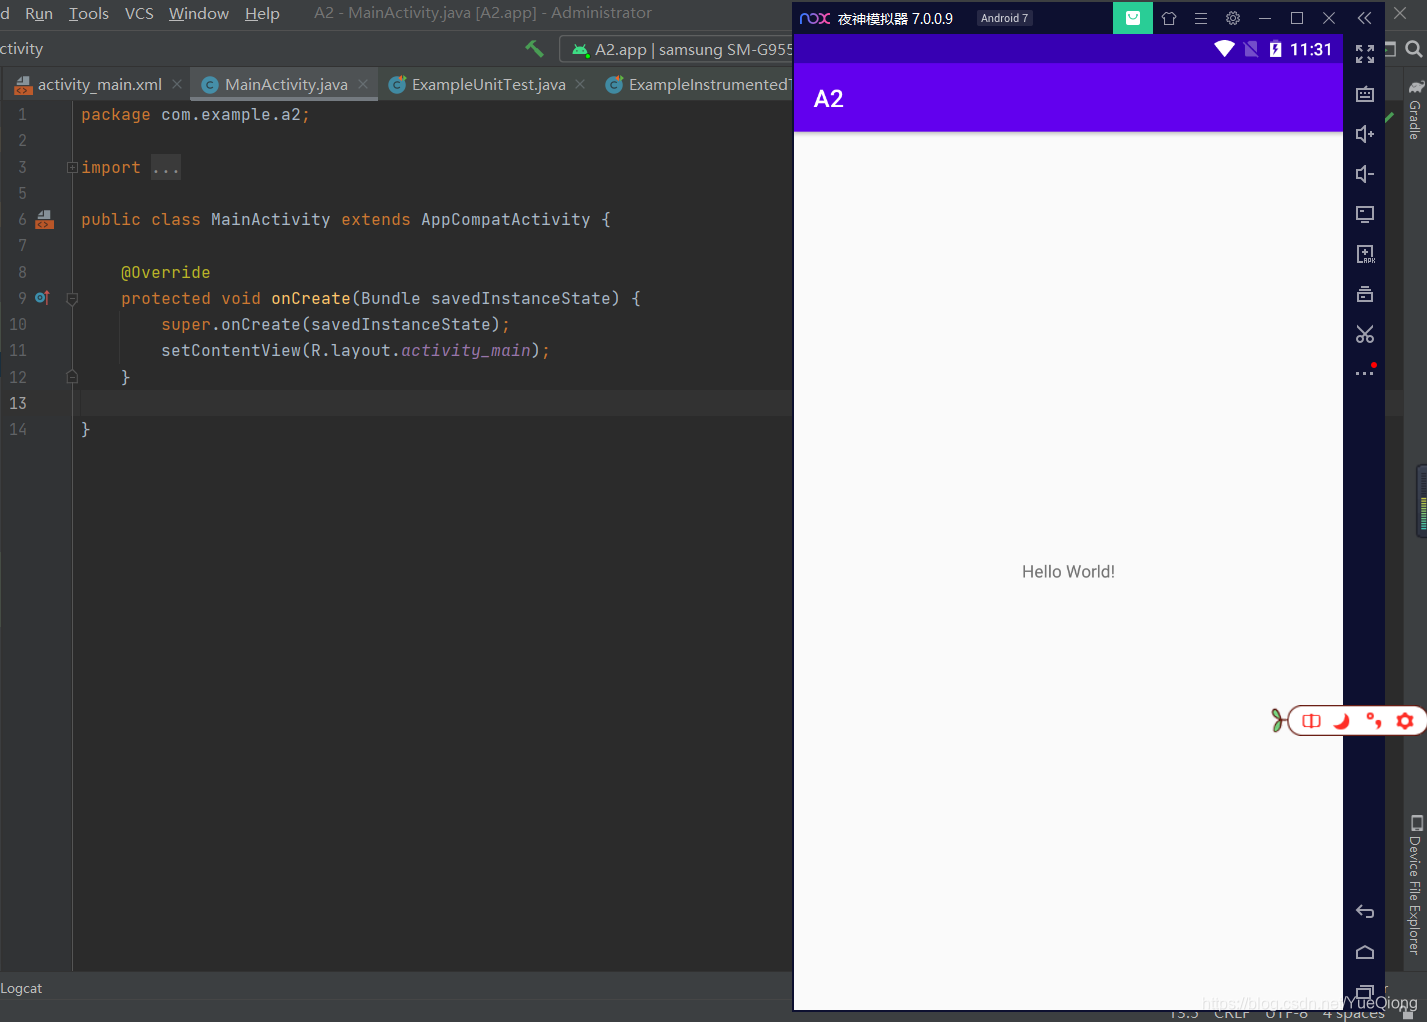Open Nox skin theme t-shirt icon
Screen dimensions: 1427x1022
(1169, 18)
